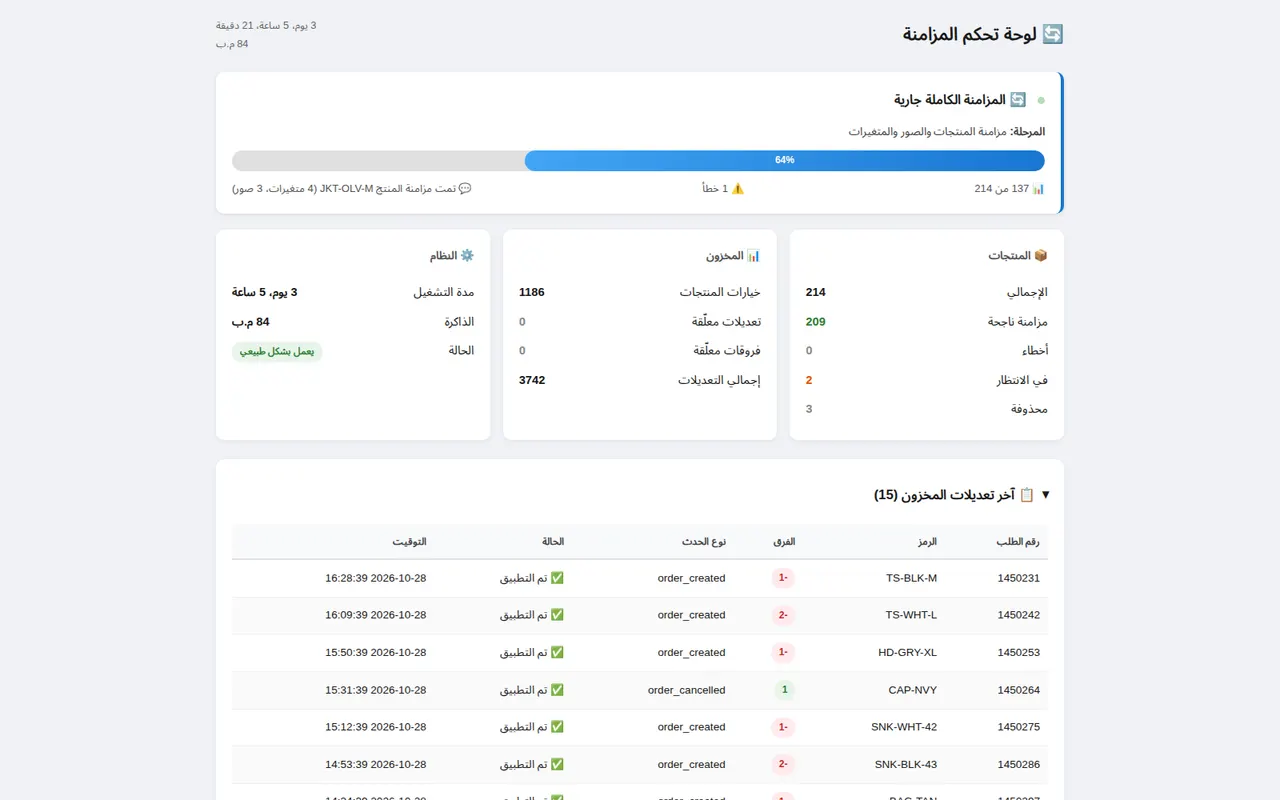The height and width of the screenshot is (800, 1280).
Task: Click the clipboard icon beside آخر تعديلات المخزون
Action: [1026, 495]
